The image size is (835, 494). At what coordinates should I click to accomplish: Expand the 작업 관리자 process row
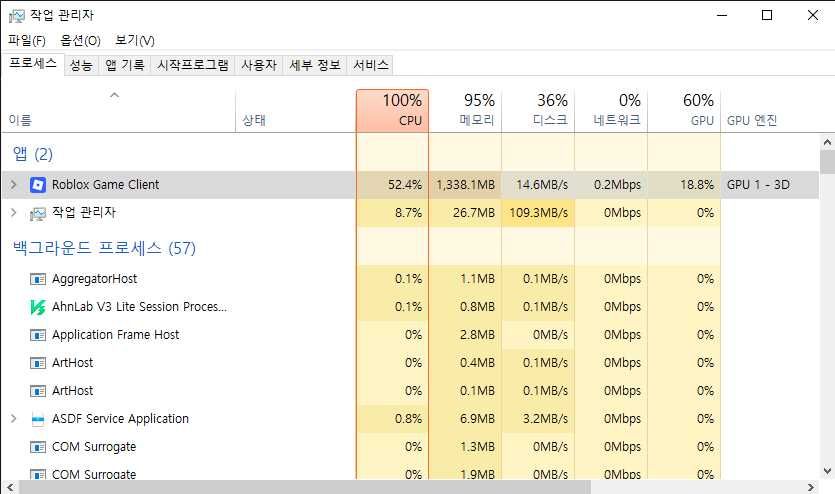13,213
